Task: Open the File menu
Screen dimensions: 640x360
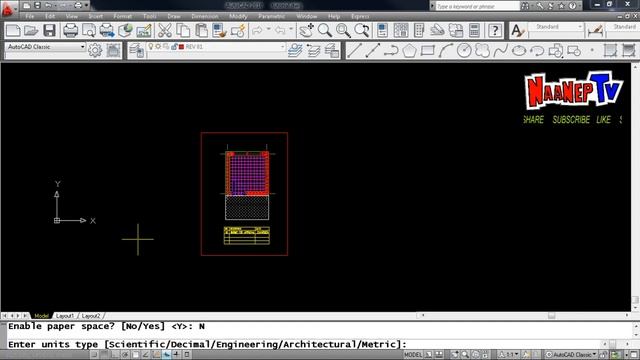Action: pos(29,16)
